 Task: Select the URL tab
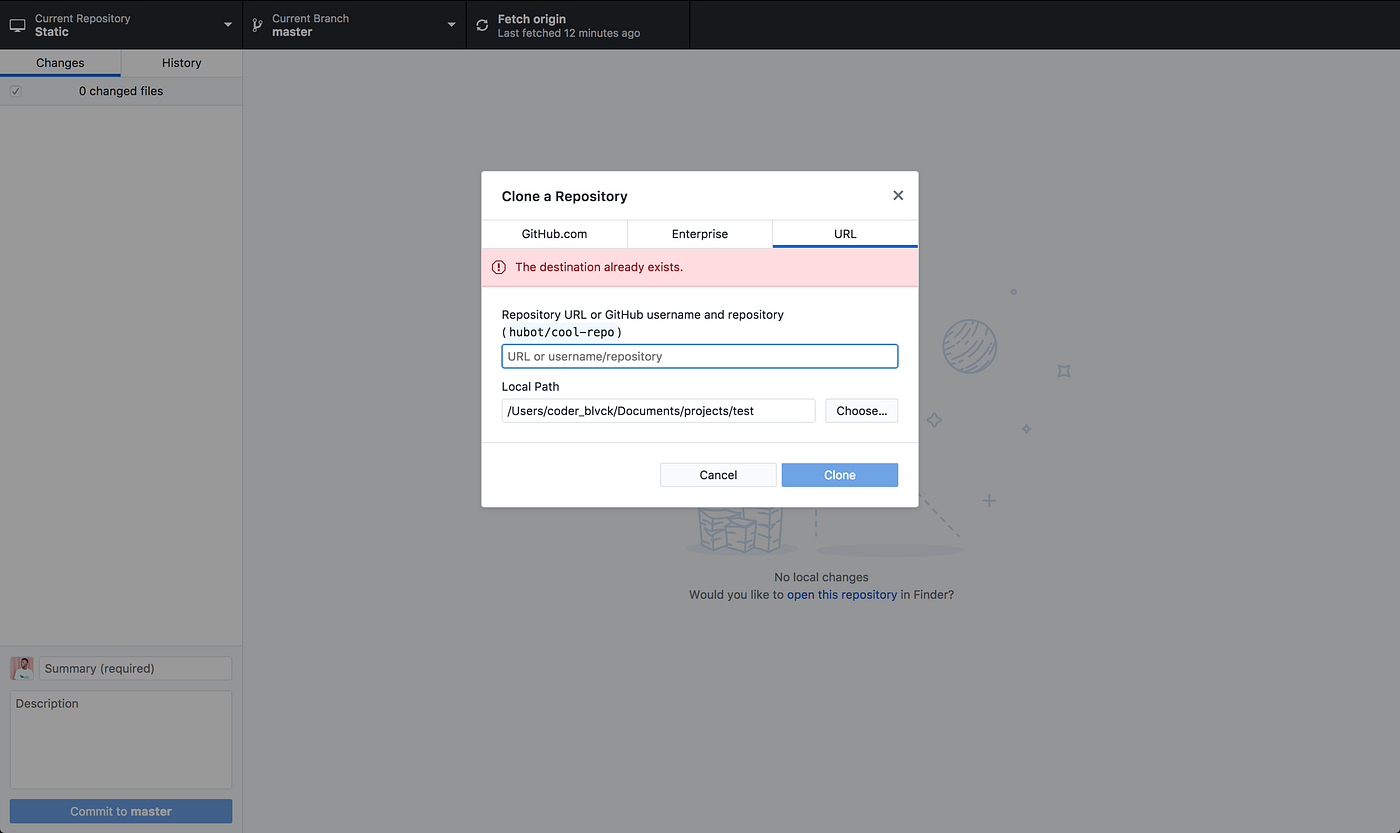(x=844, y=233)
